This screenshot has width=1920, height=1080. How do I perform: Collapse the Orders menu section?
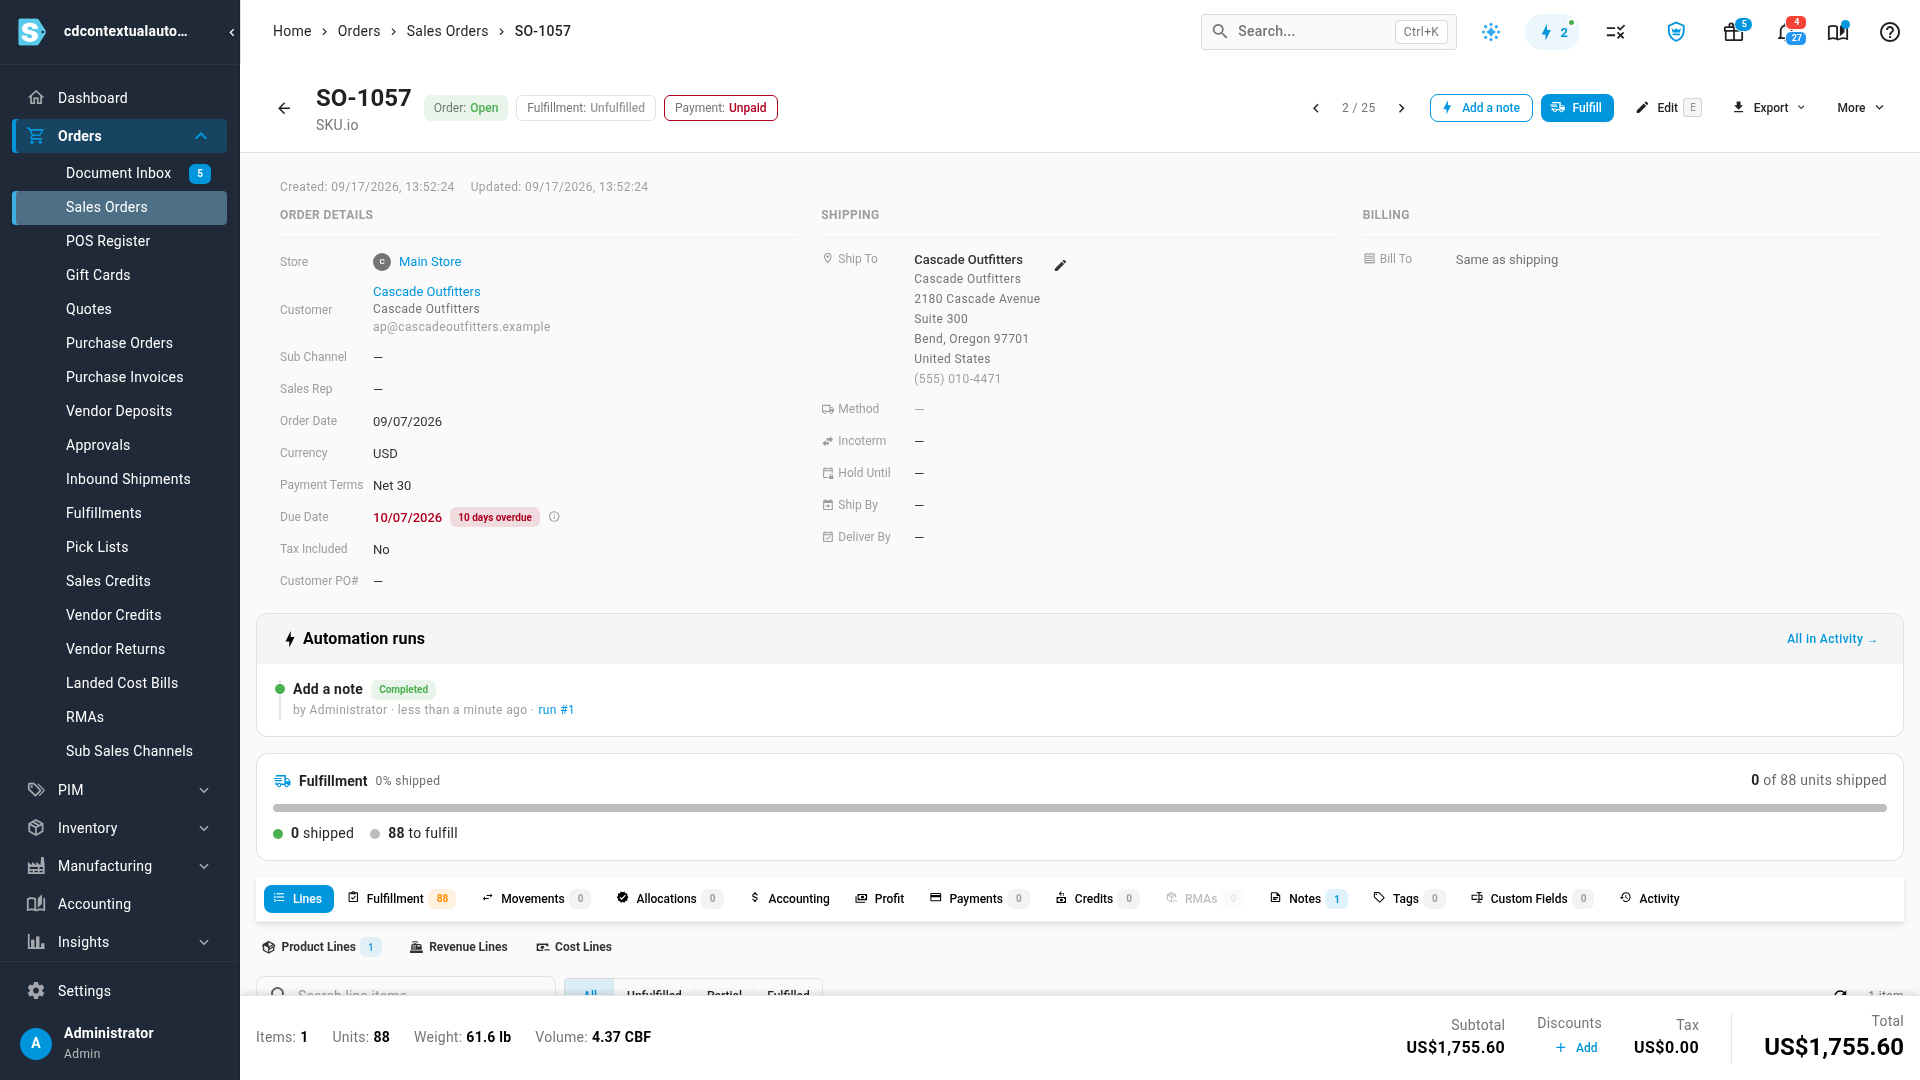click(x=201, y=136)
